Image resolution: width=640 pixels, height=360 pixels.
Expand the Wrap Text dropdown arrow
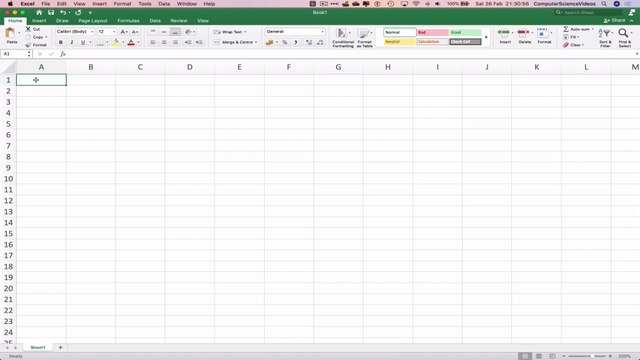tap(245, 32)
